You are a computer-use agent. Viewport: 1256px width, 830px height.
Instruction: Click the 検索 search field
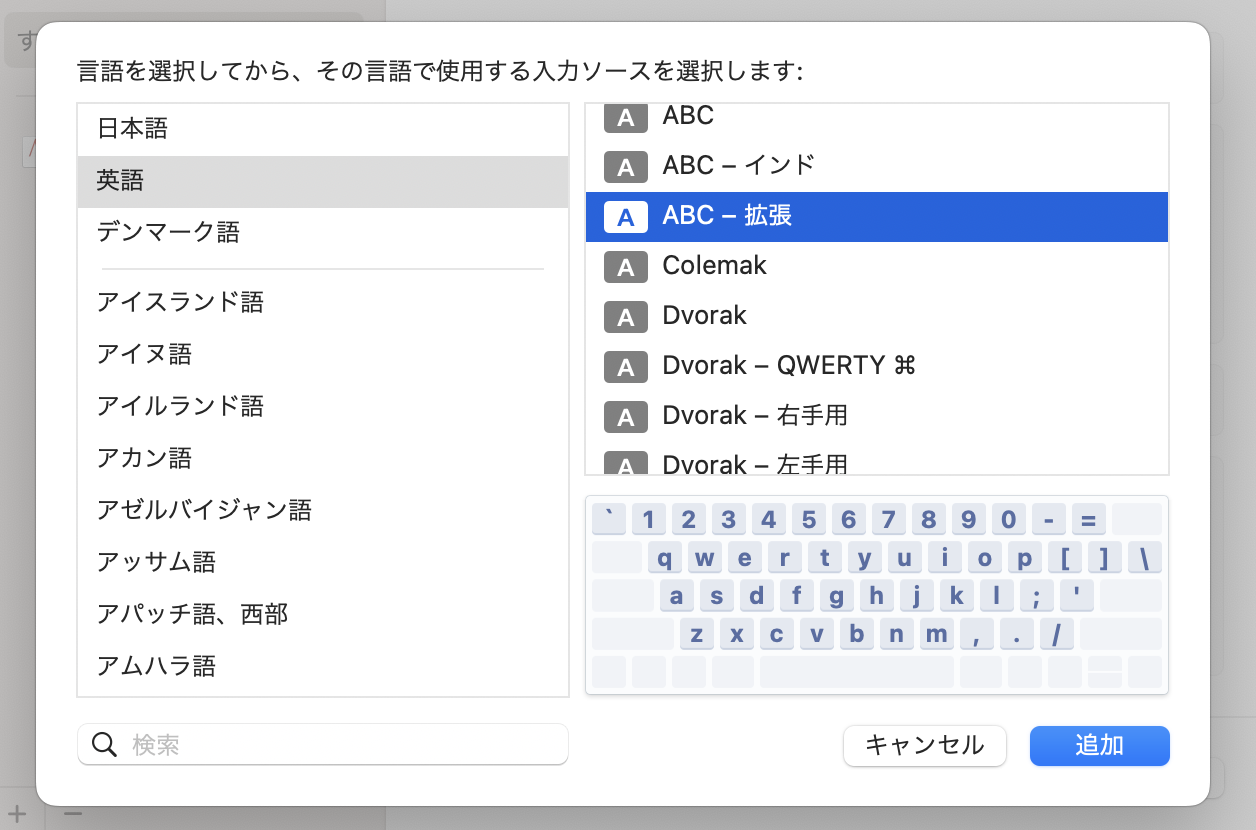pos(340,744)
